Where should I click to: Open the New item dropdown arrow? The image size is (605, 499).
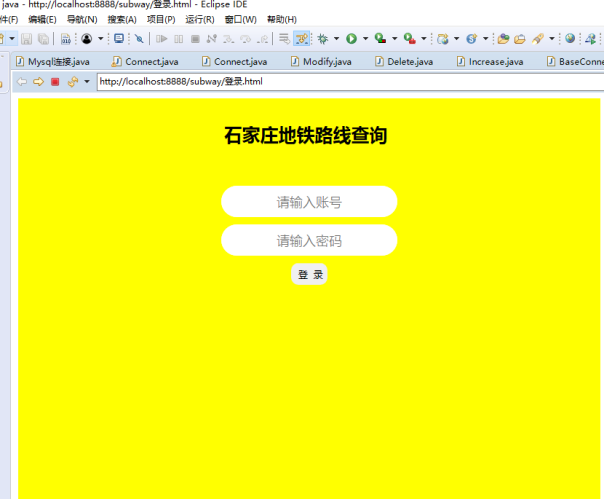12,39
